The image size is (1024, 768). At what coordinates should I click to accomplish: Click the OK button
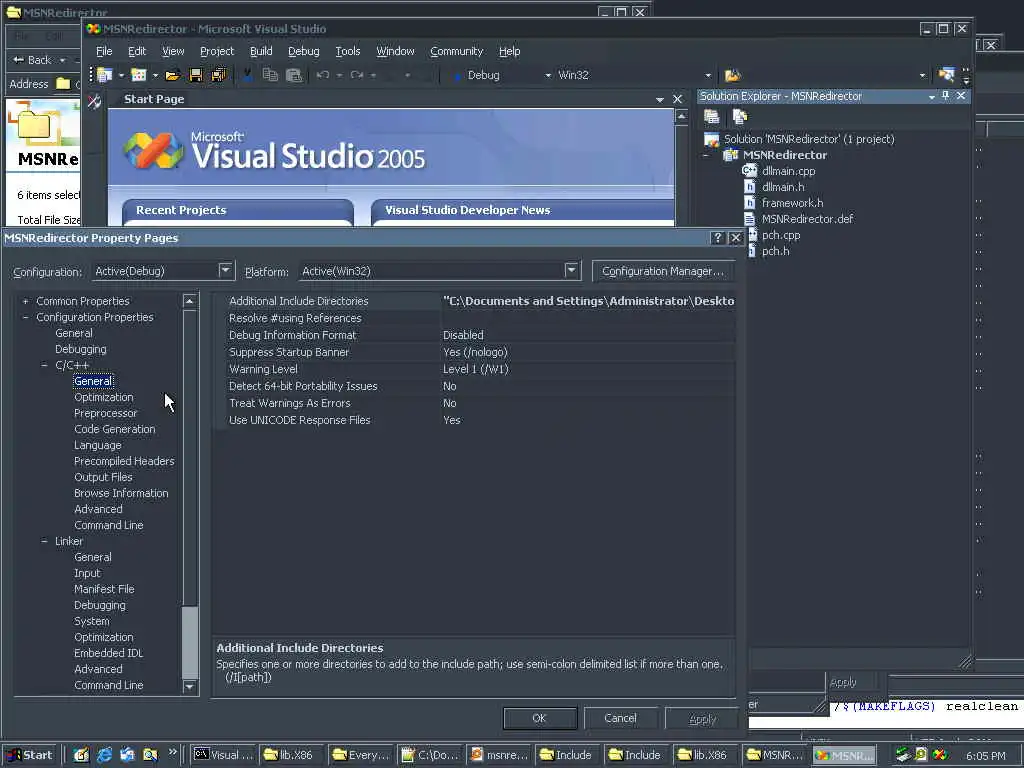[x=539, y=718]
